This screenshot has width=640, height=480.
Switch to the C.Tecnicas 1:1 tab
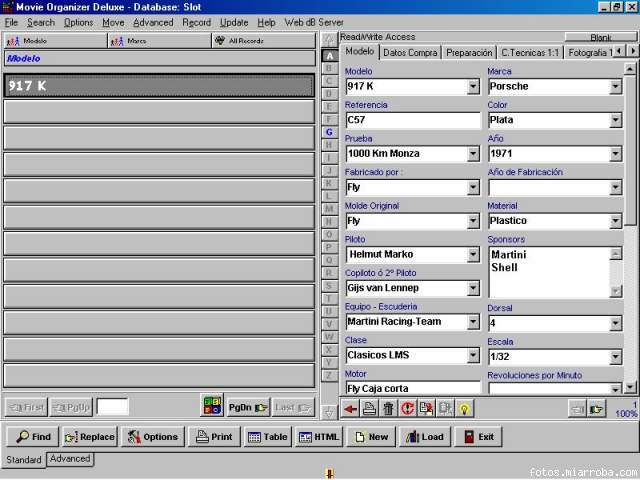click(x=530, y=53)
